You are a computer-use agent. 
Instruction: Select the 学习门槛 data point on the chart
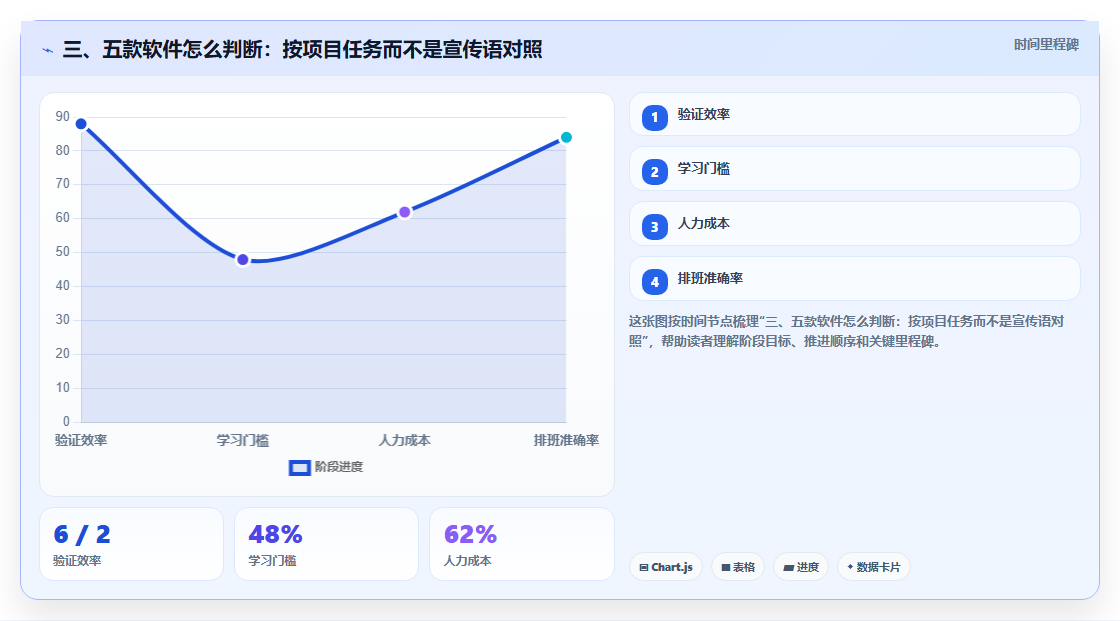pos(243,259)
